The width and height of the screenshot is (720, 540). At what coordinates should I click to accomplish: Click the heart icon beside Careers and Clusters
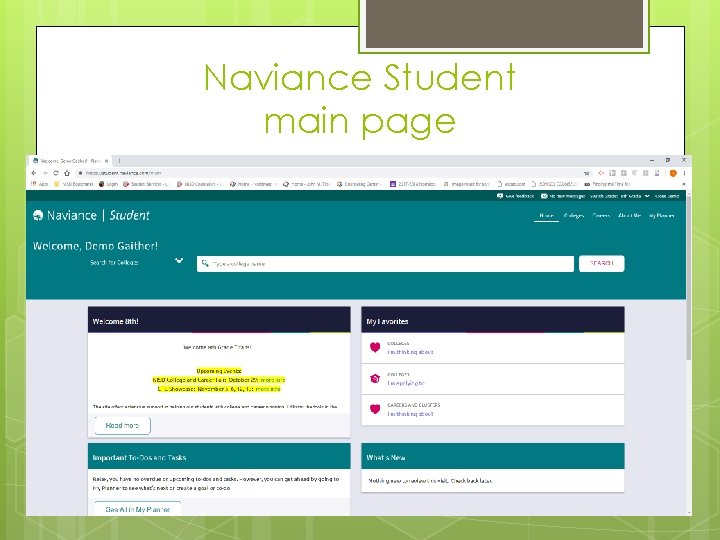(x=375, y=409)
